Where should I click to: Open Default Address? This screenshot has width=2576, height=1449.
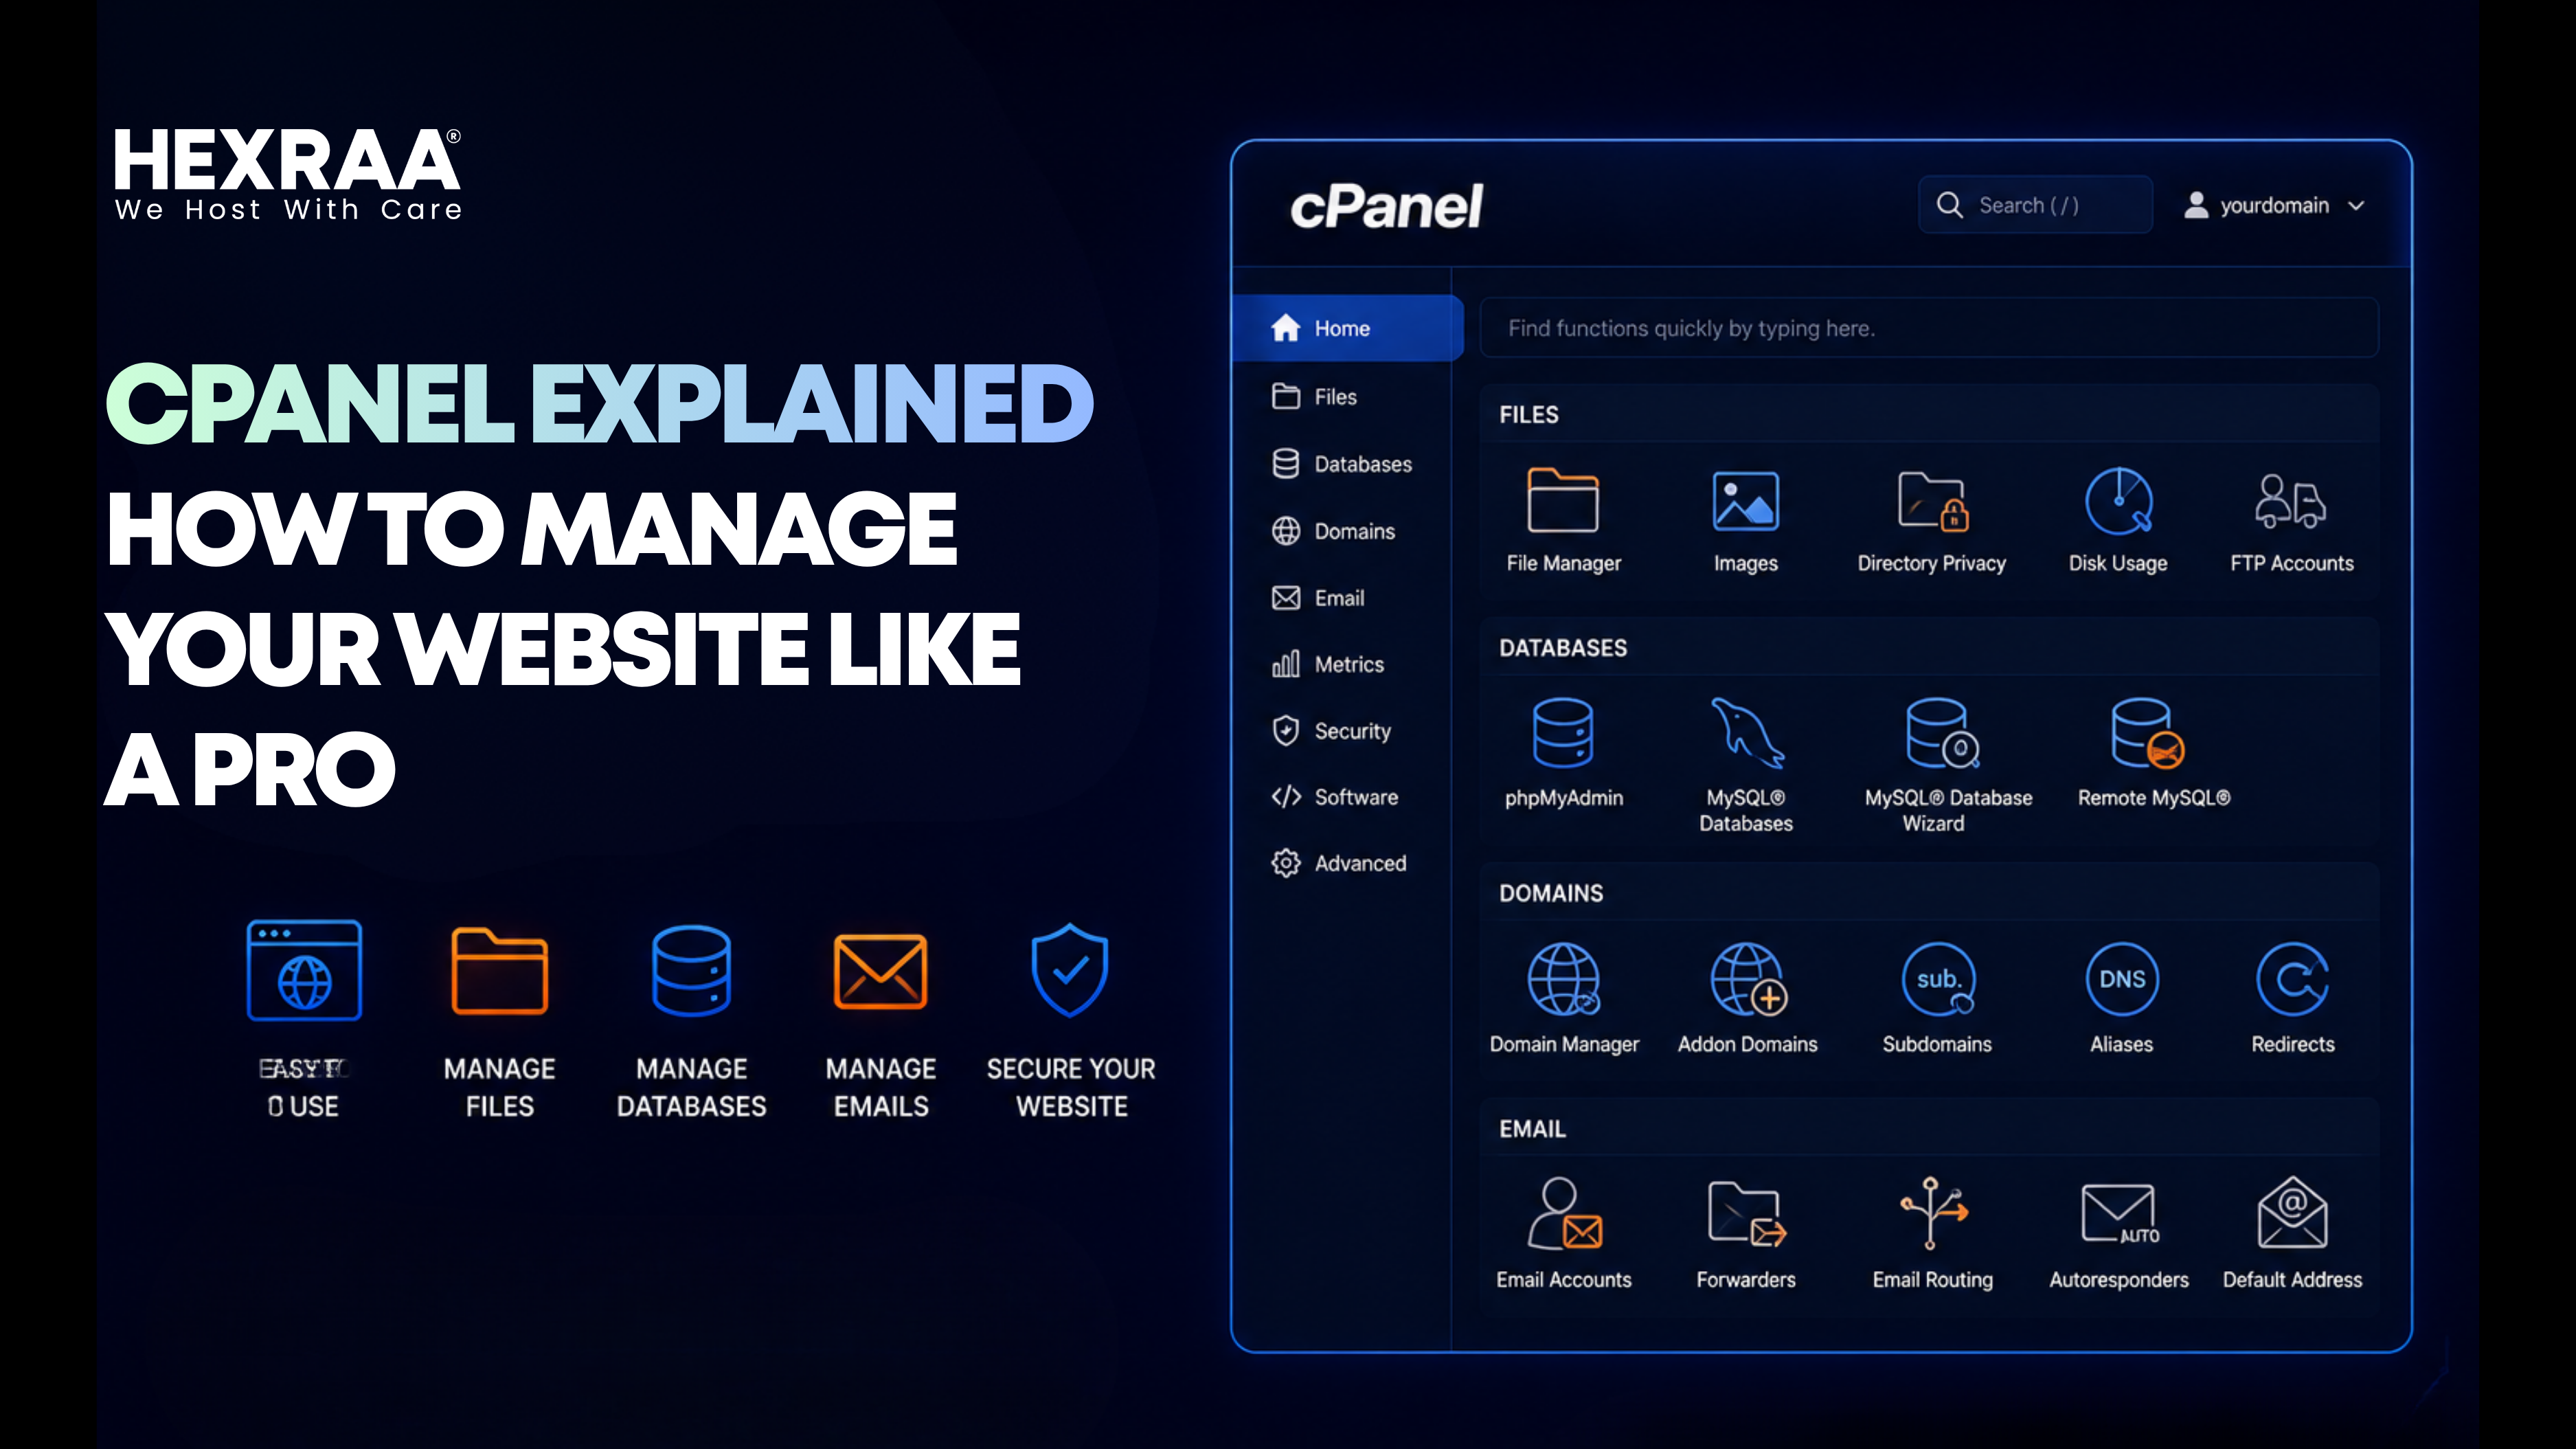click(2292, 1213)
